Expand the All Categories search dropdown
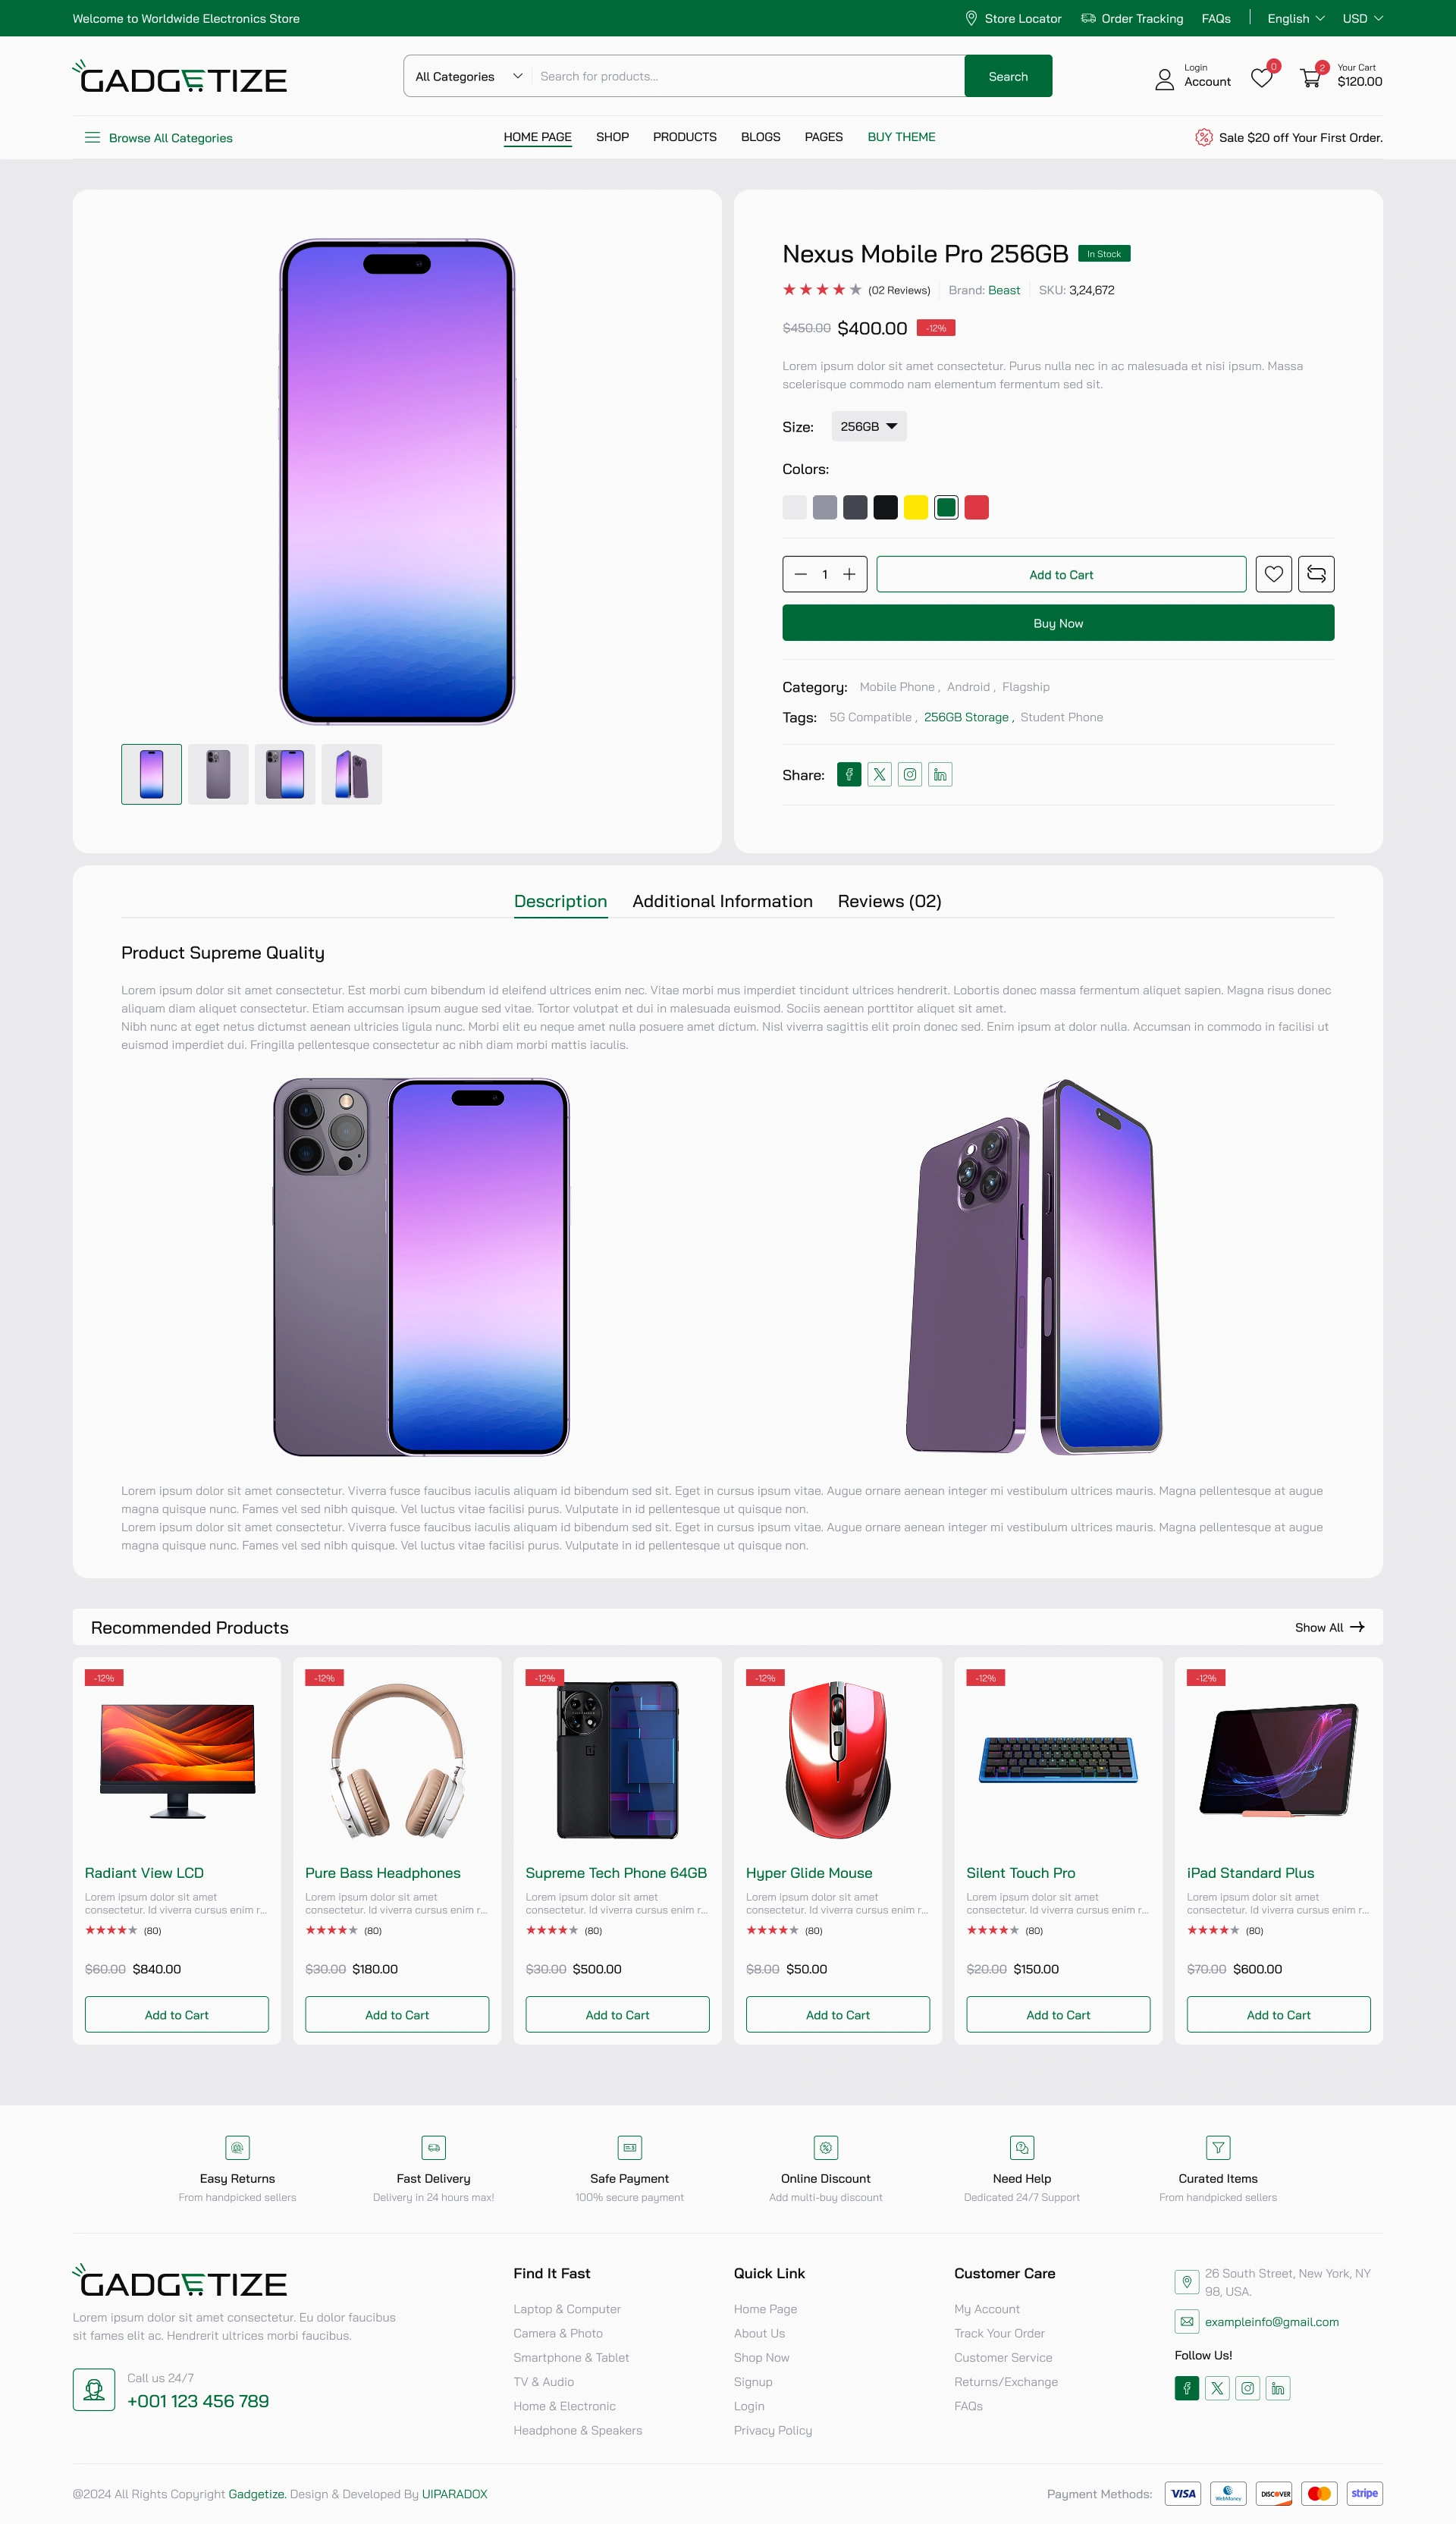Viewport: 1456px width, 2524px height. click(468, 76)
